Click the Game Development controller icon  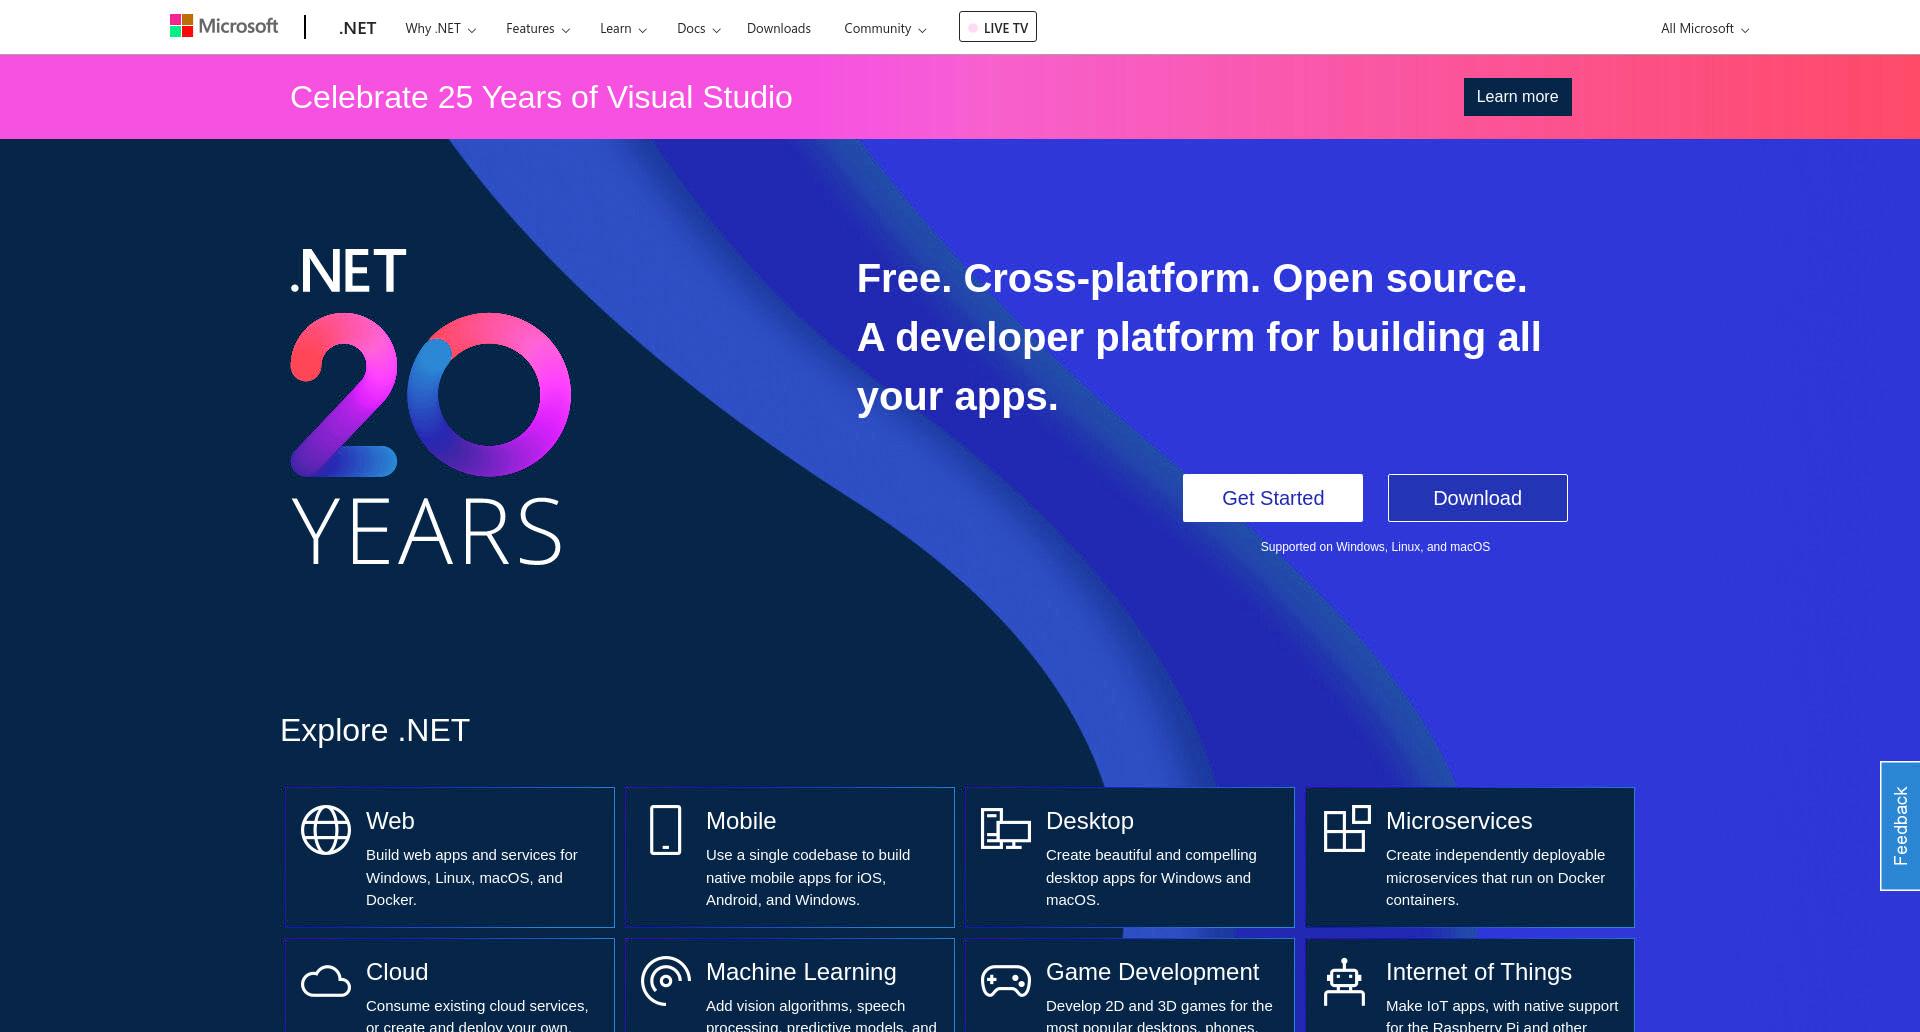(1006, 981)
